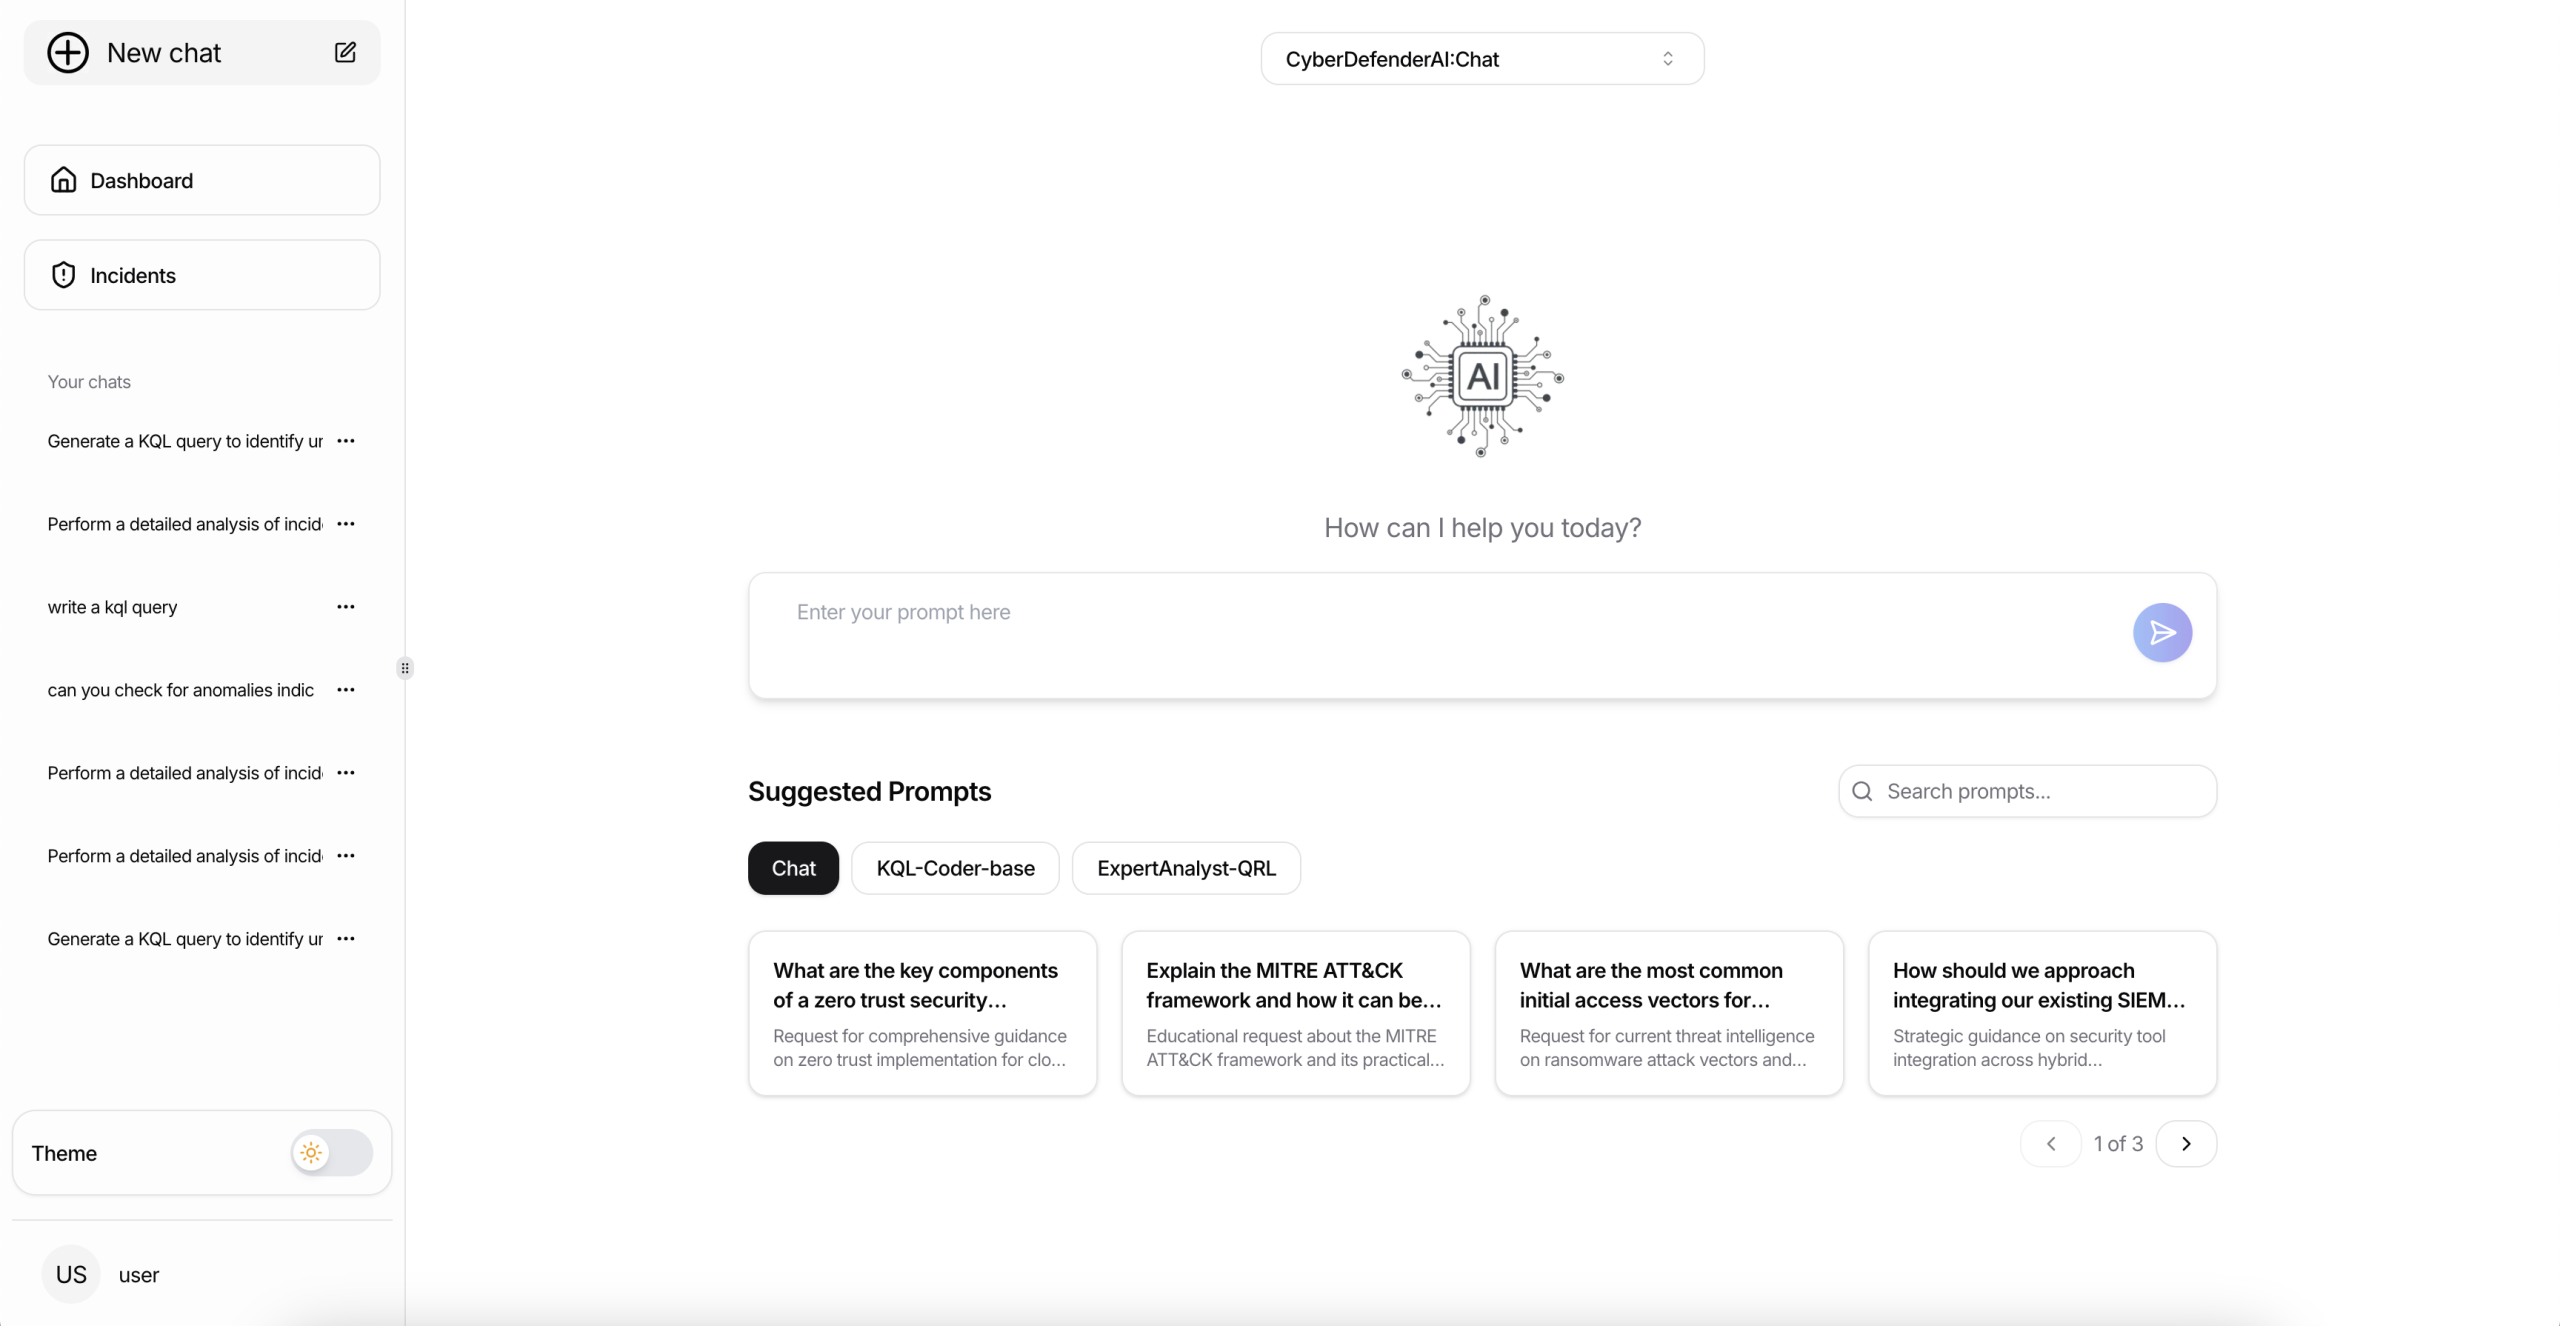Click the compose pencil icon beside New chat
This screenshot has height=1326, width=2560.
tap(345, 53)
